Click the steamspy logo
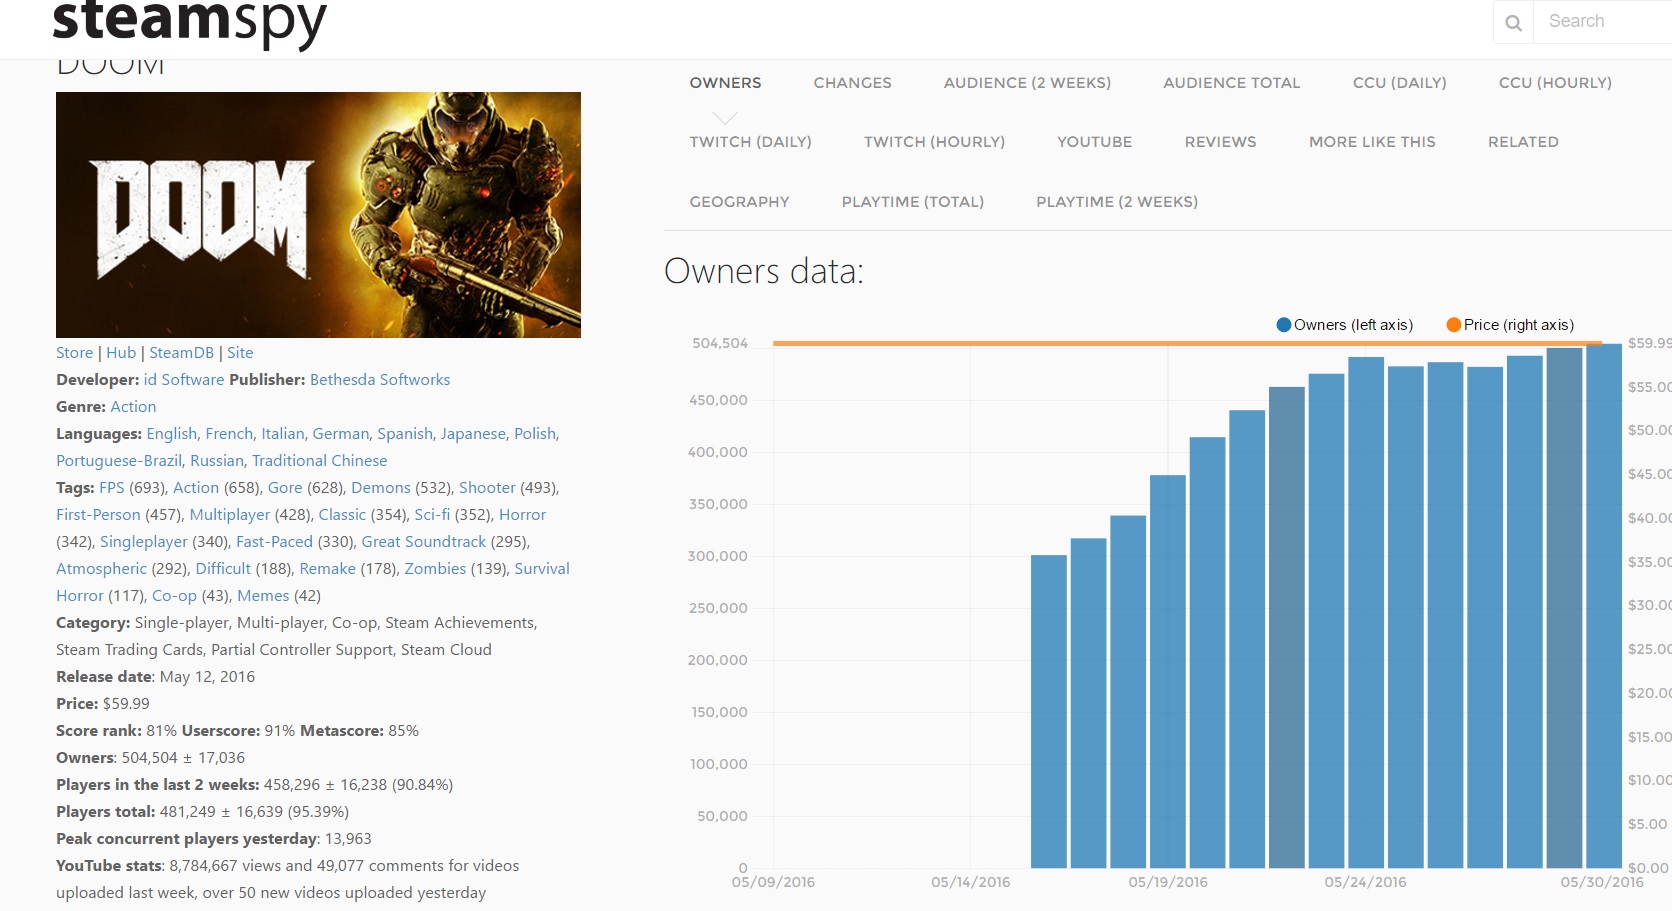This screenshot has height=911, width=1672. pos(189,22)
